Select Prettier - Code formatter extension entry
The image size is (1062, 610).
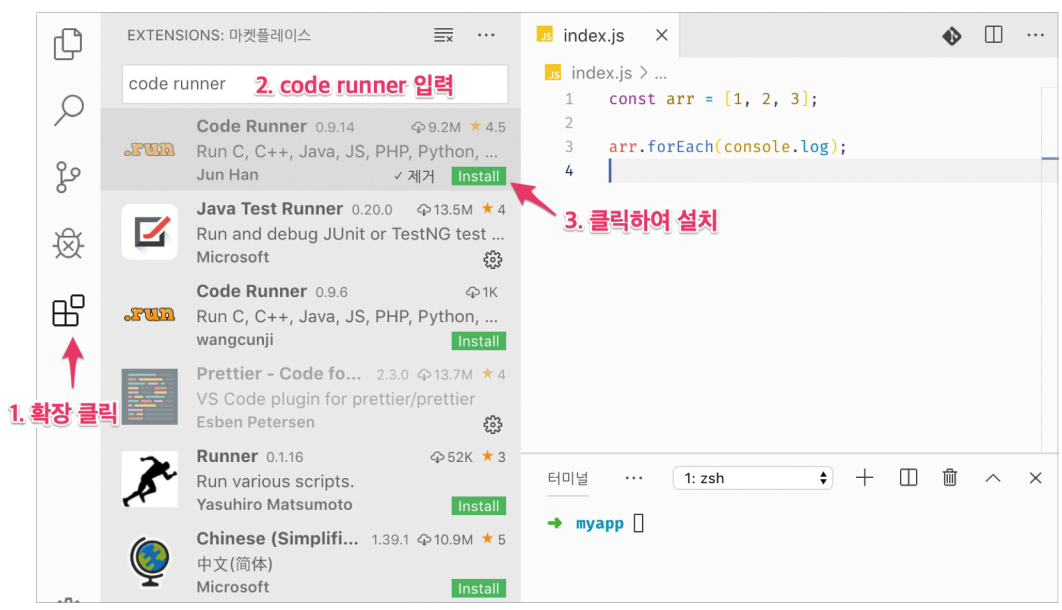[311, 397]
